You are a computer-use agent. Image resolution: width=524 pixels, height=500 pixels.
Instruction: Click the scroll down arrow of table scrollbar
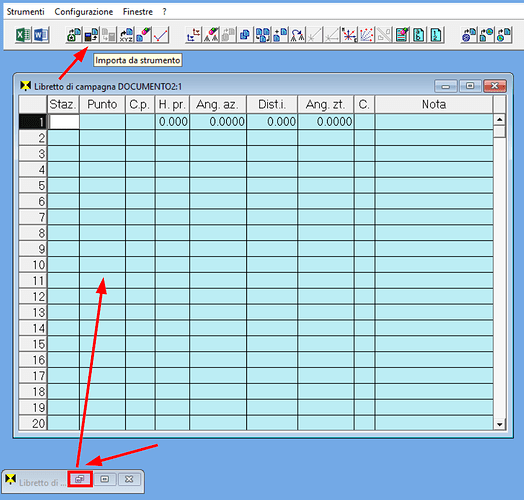[500, 424]
